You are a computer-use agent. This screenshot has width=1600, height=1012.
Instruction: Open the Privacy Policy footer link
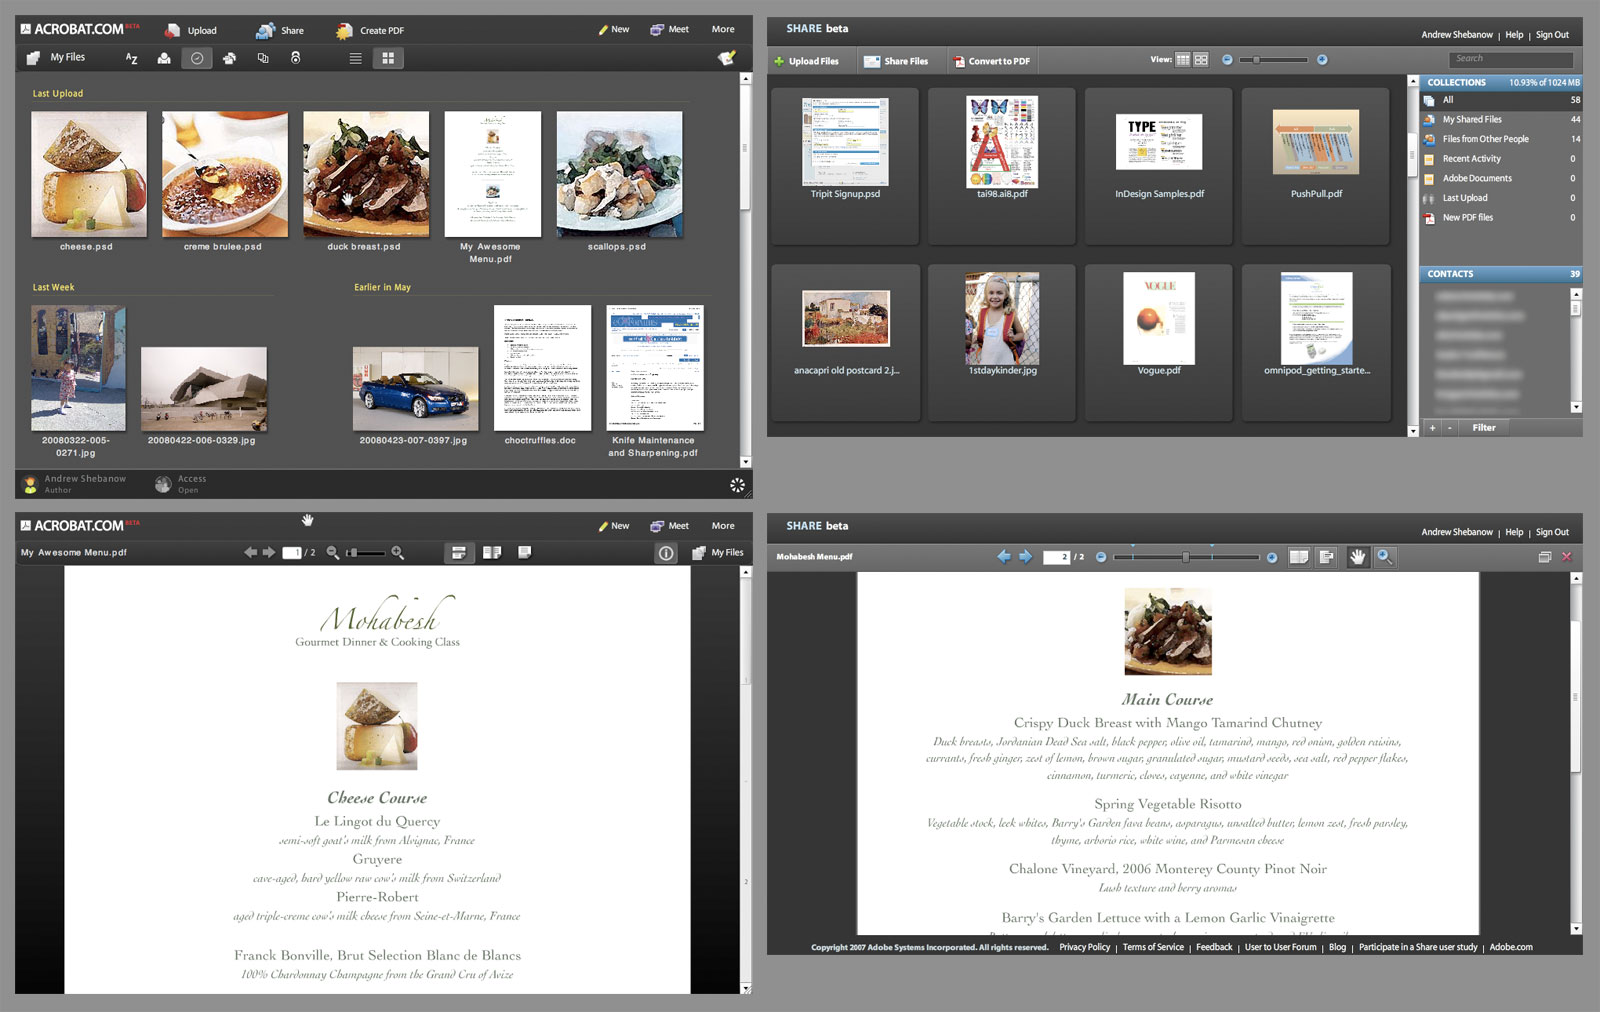1084,947
